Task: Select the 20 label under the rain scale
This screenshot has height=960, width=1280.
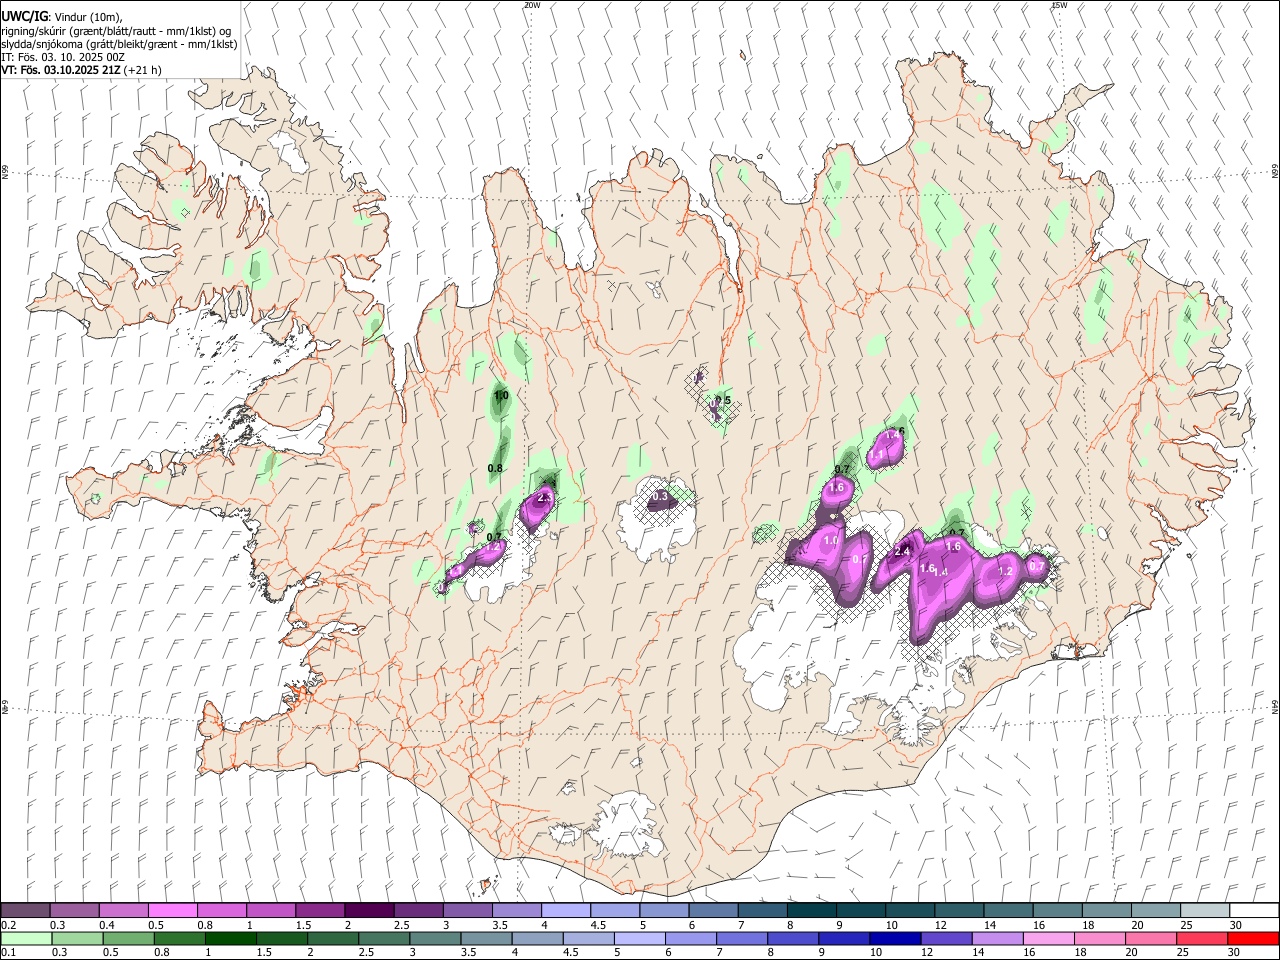Action: [x=1131, y=953]
